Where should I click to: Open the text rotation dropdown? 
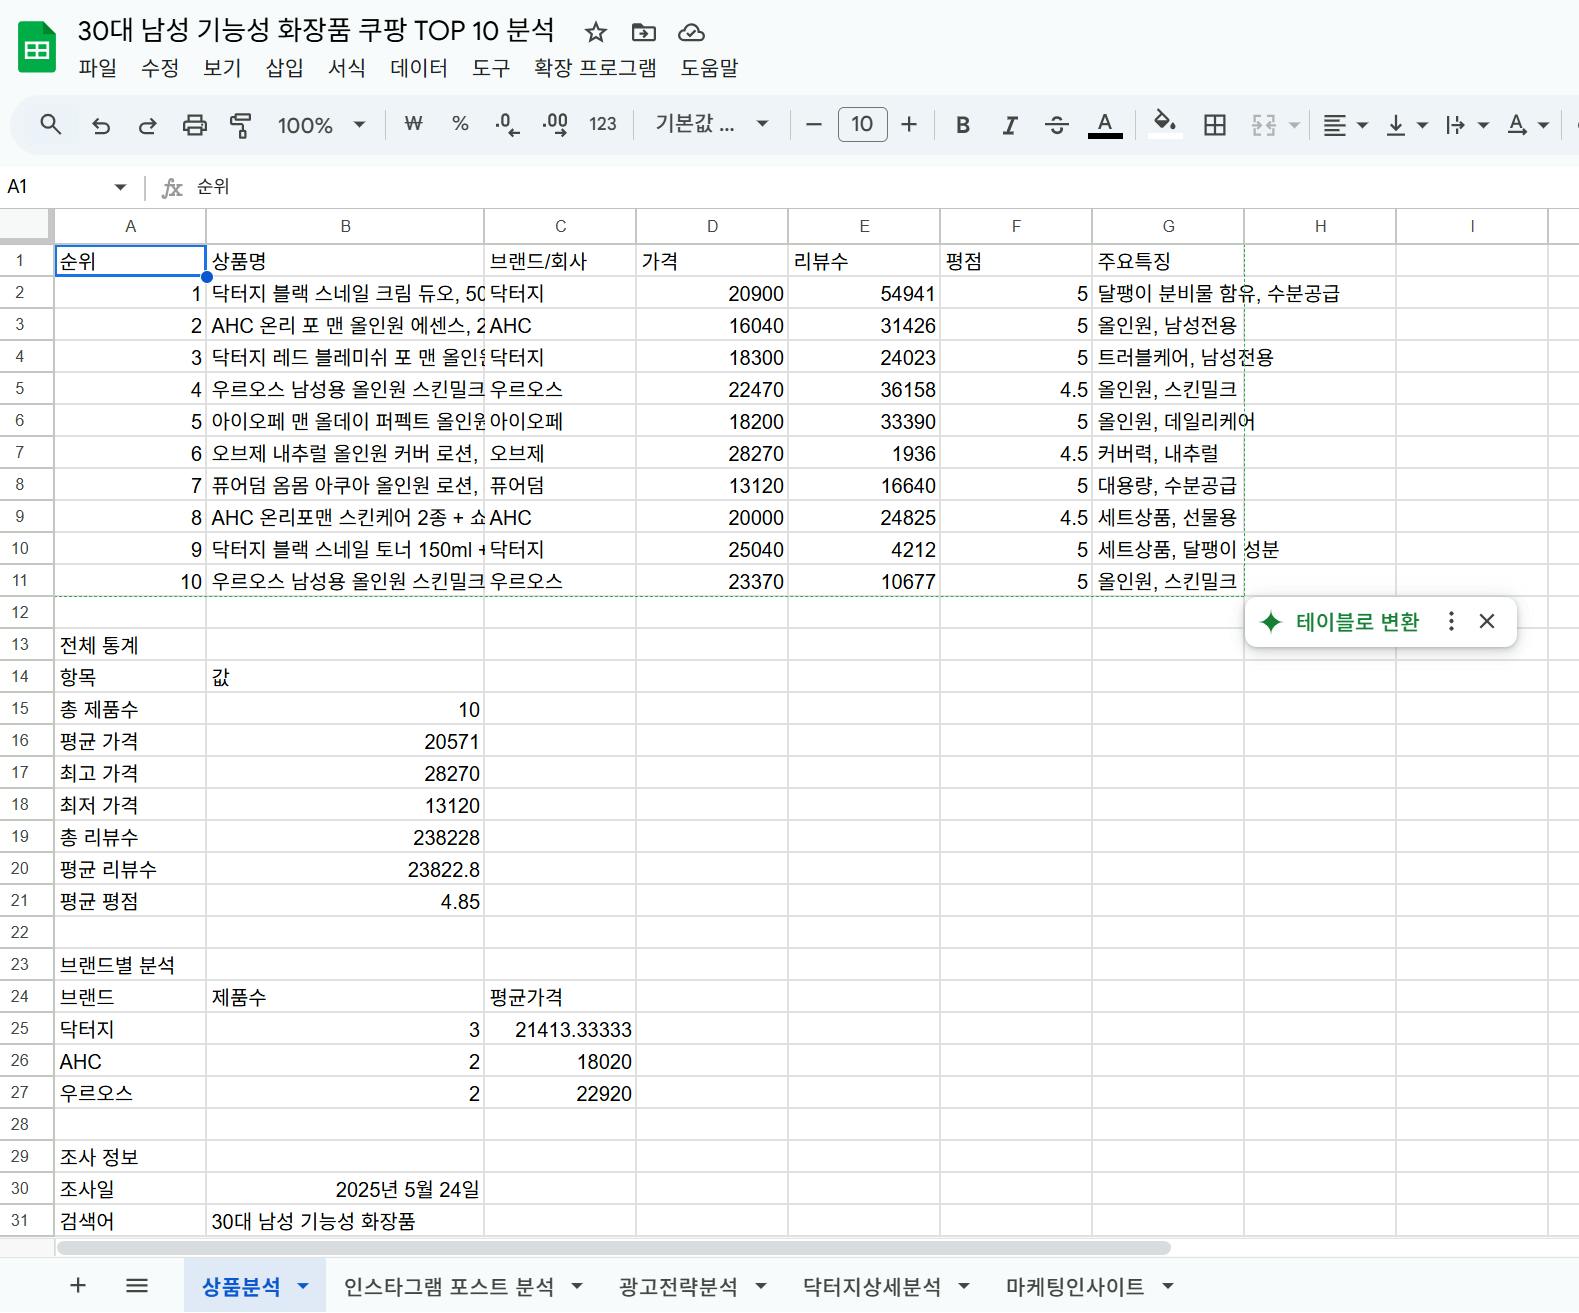point(1528,125)
